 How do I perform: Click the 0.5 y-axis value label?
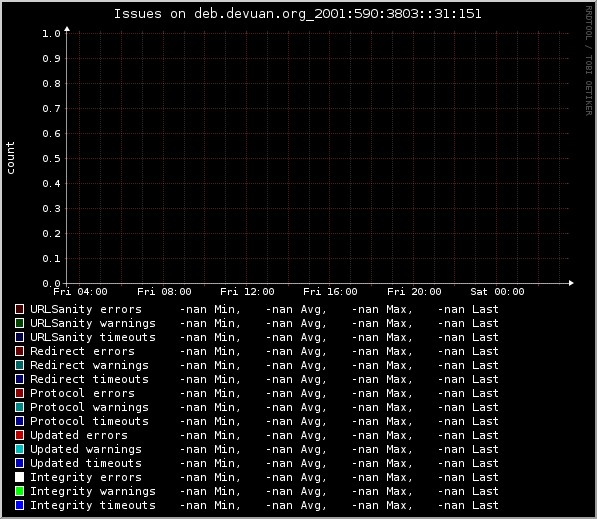pos(51,158)
